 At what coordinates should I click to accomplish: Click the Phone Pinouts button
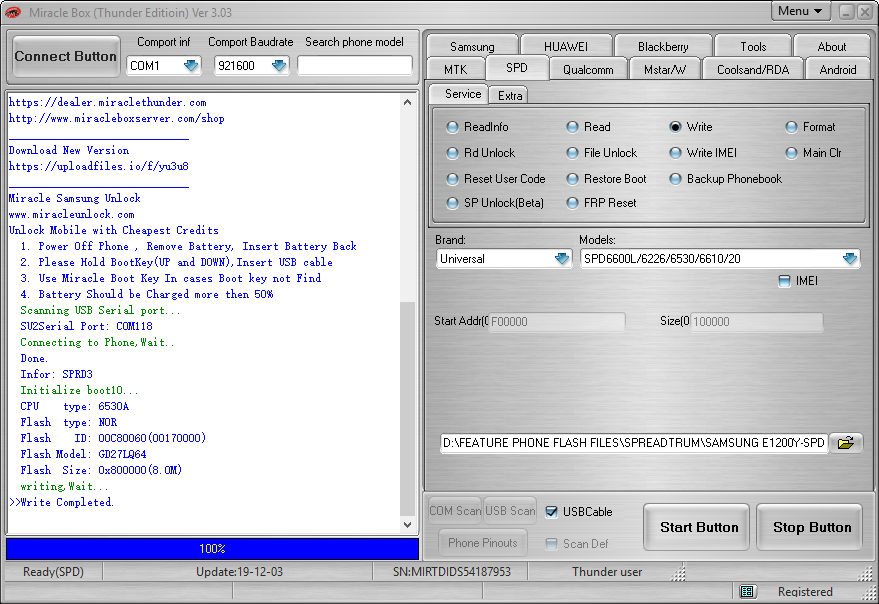pos(482,543)
